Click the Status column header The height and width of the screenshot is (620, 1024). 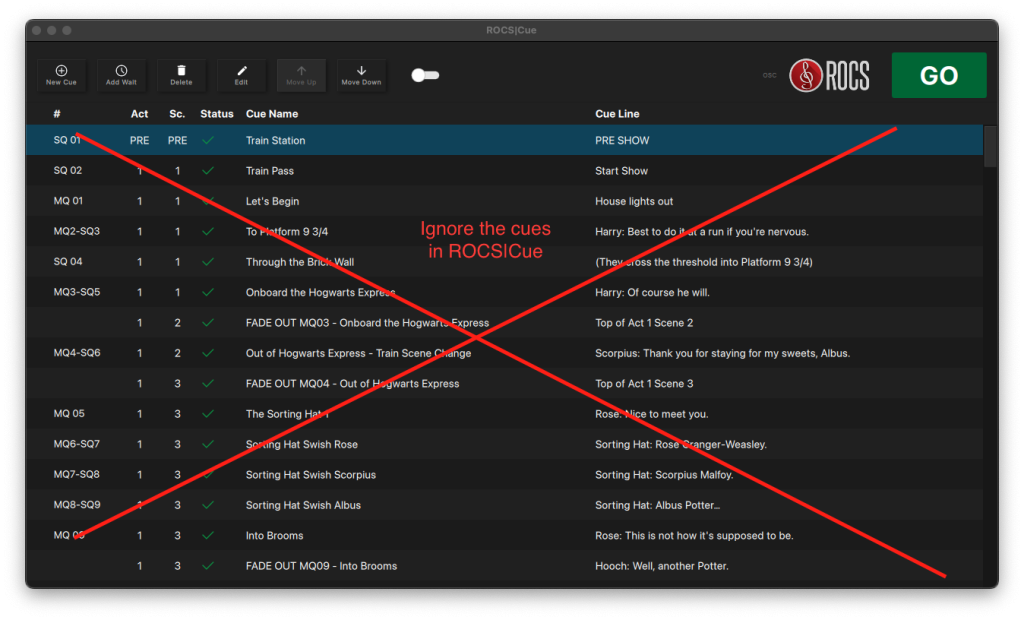(x=216, y=113)
